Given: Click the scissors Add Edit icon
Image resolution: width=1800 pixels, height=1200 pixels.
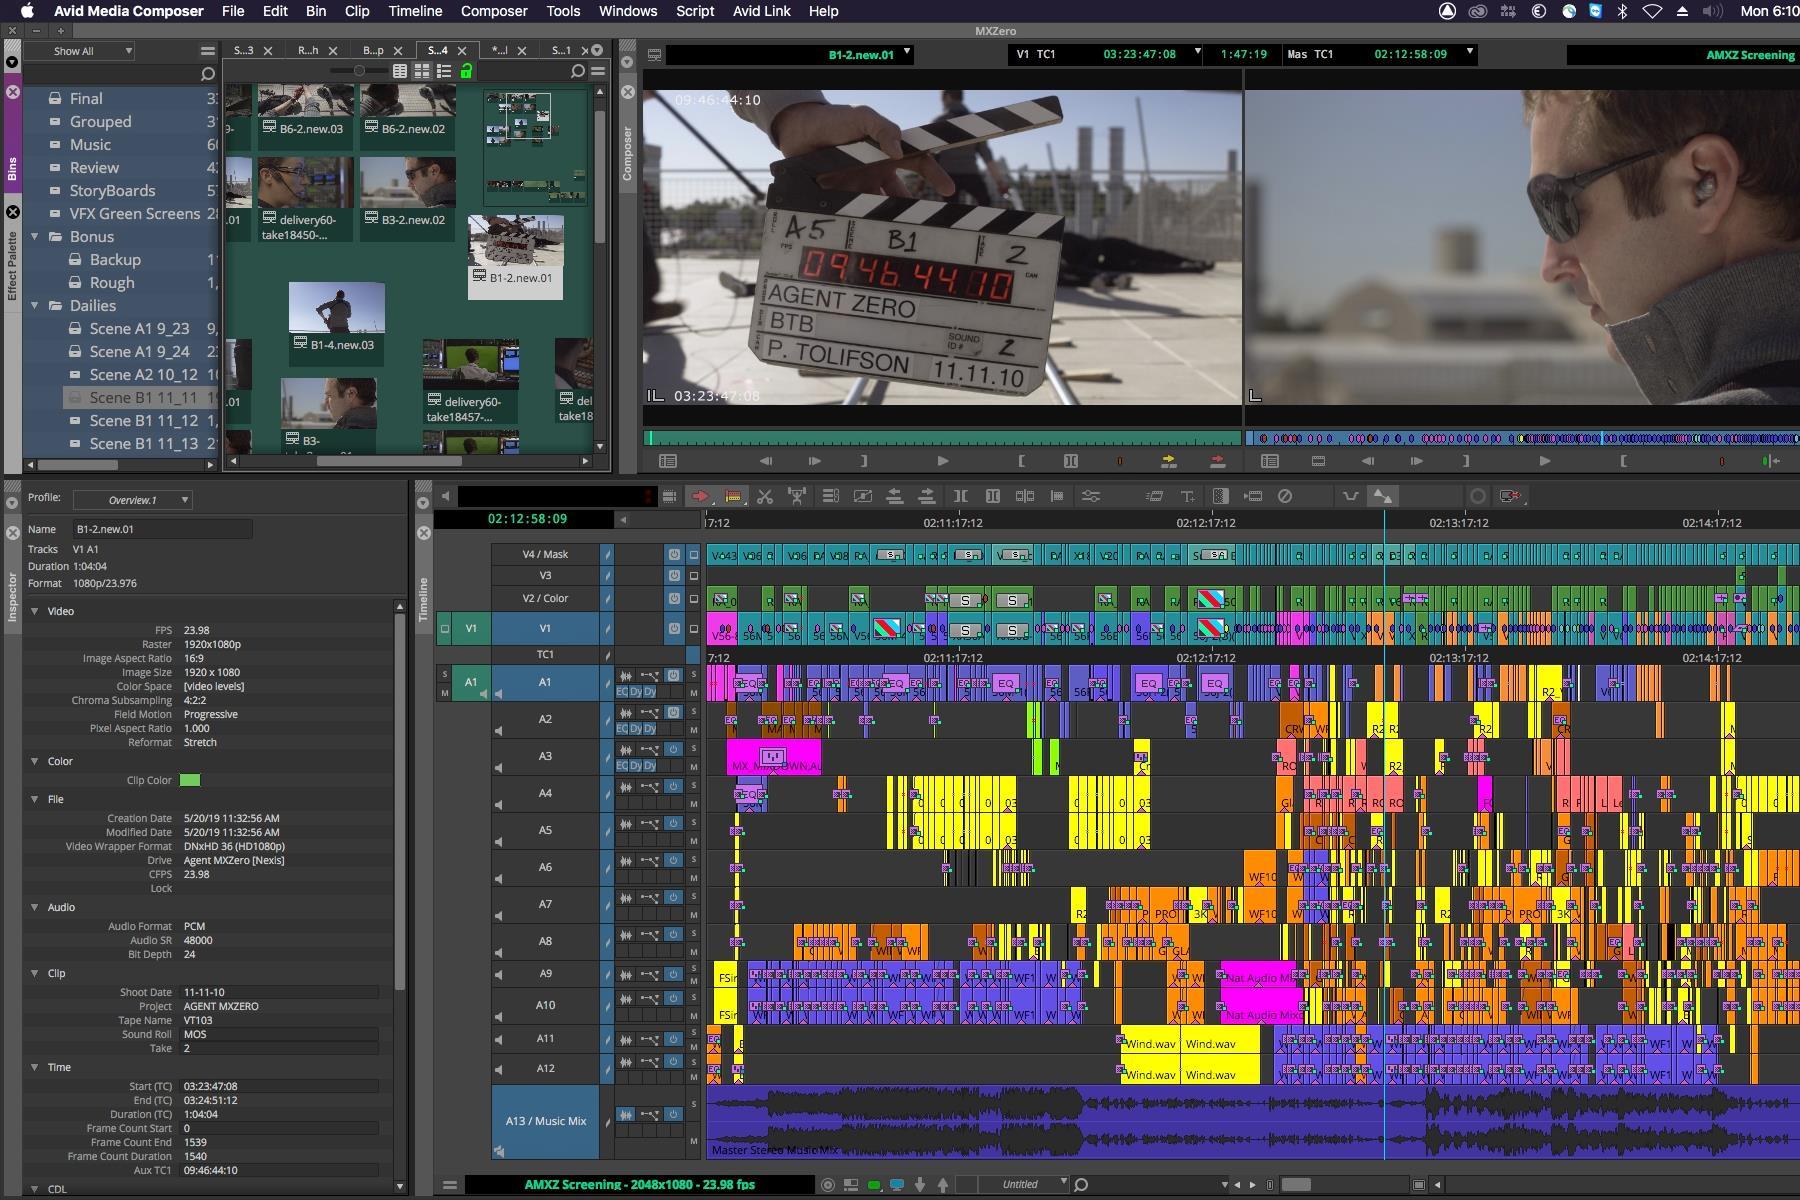Looking at the screenshot, I should click(x=765, y=496).
